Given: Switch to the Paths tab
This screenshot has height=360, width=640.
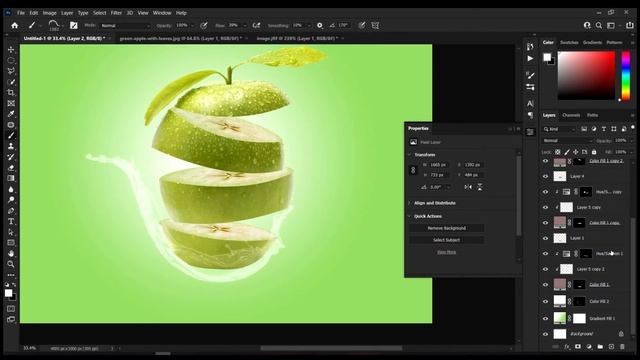Looking at the screenshot, I should pyautogui.click(x=592, y=115).
